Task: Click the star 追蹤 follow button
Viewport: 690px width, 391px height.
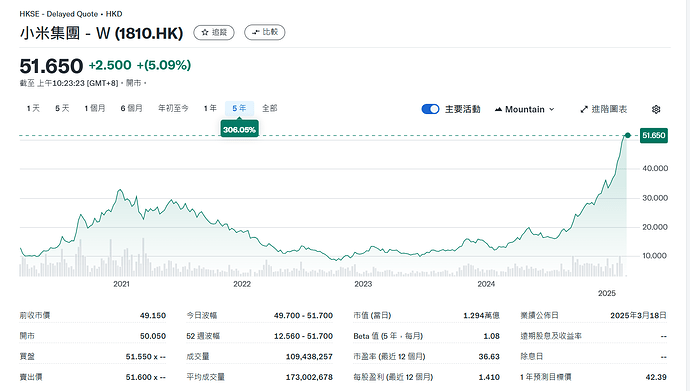Action: tap(214, 33)
